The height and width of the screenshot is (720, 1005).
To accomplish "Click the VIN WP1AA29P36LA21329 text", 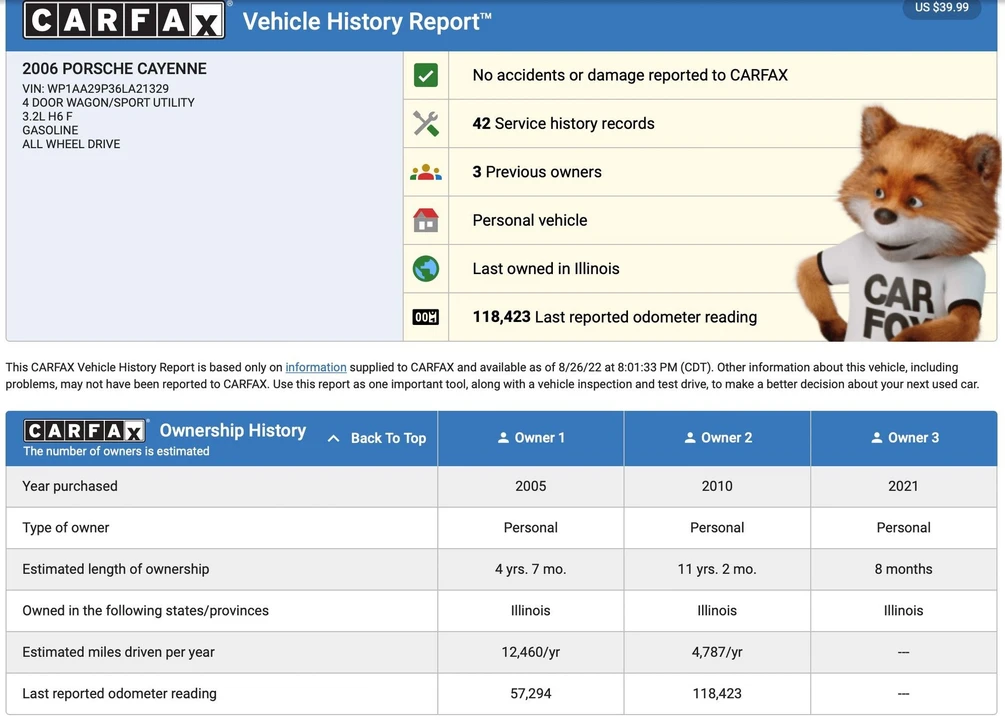I will [x=96, y=88].
